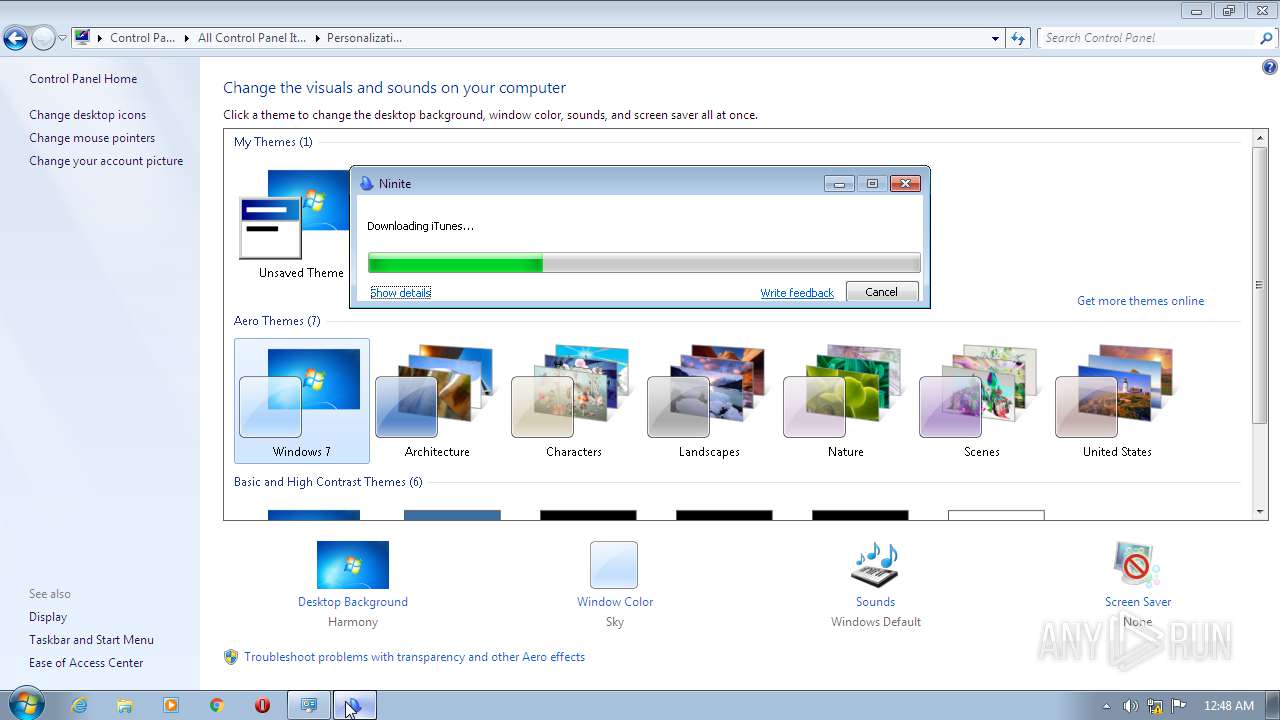1280x720 pixels.
Task: Click the help question mark icon
Action: pos(1269,68)
